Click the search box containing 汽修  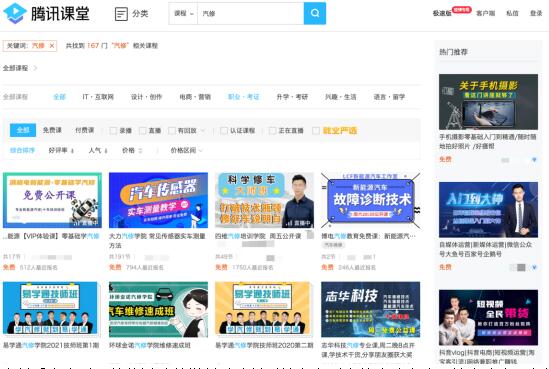[x=251, y=13]
